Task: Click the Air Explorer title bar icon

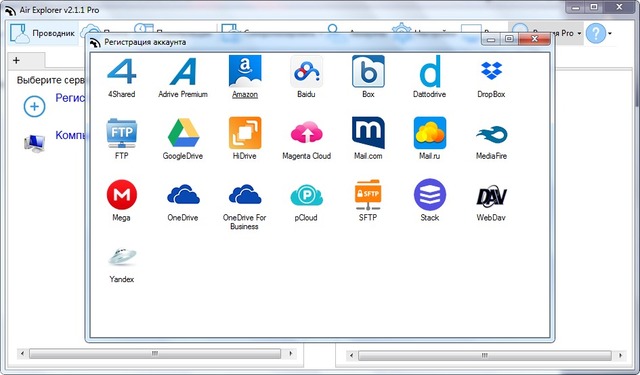Action: click(10, 10)
